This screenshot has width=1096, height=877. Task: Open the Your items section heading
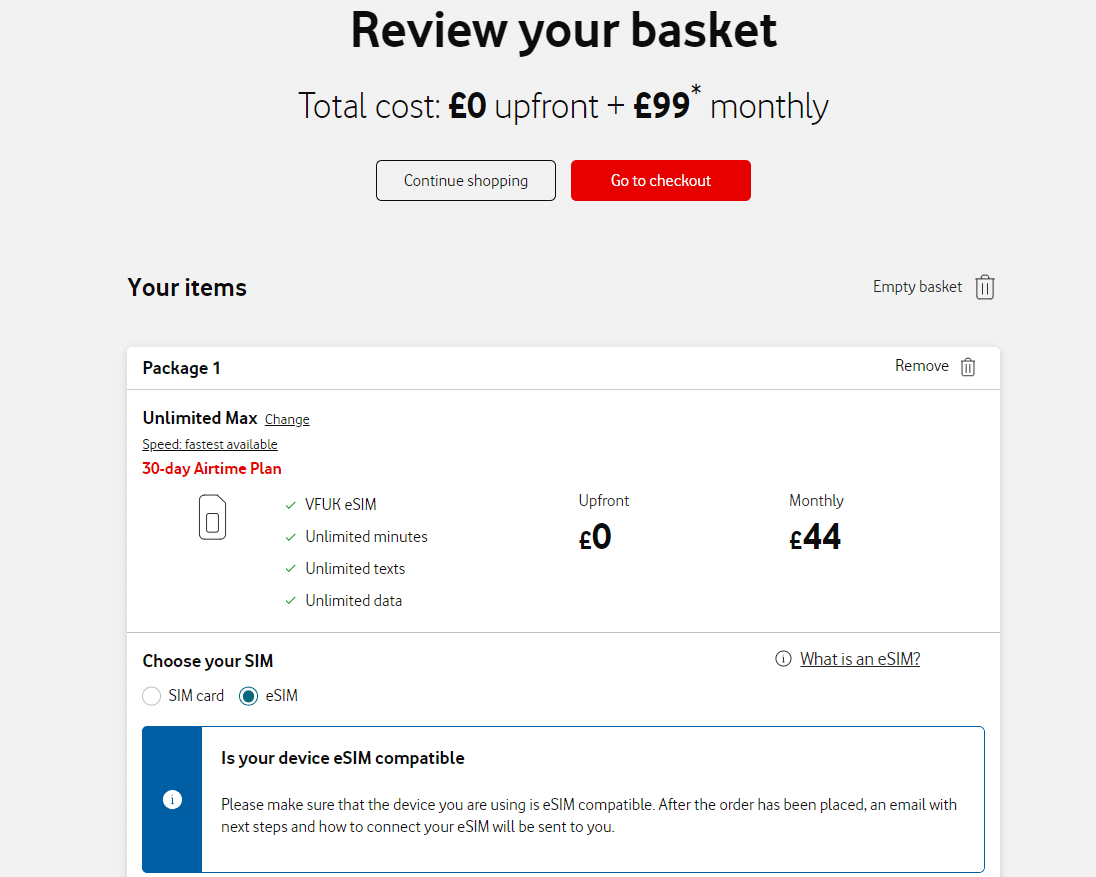186,287
